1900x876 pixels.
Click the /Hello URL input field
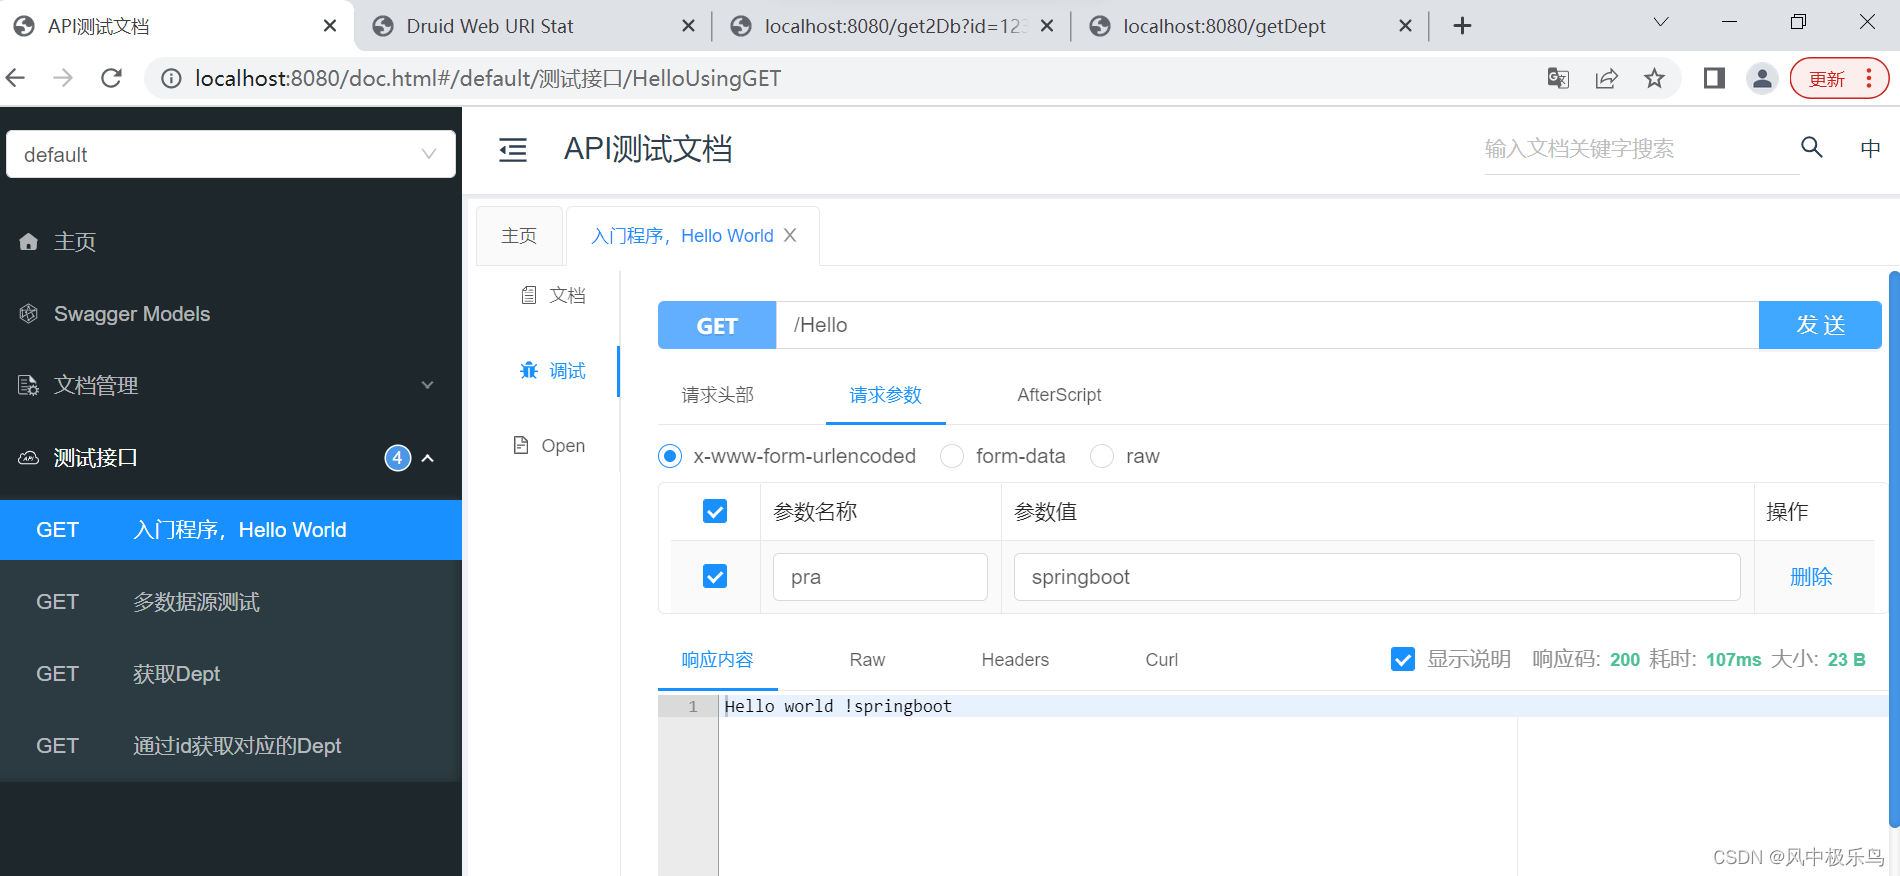pyautogui.click(x=1267, y=325)
